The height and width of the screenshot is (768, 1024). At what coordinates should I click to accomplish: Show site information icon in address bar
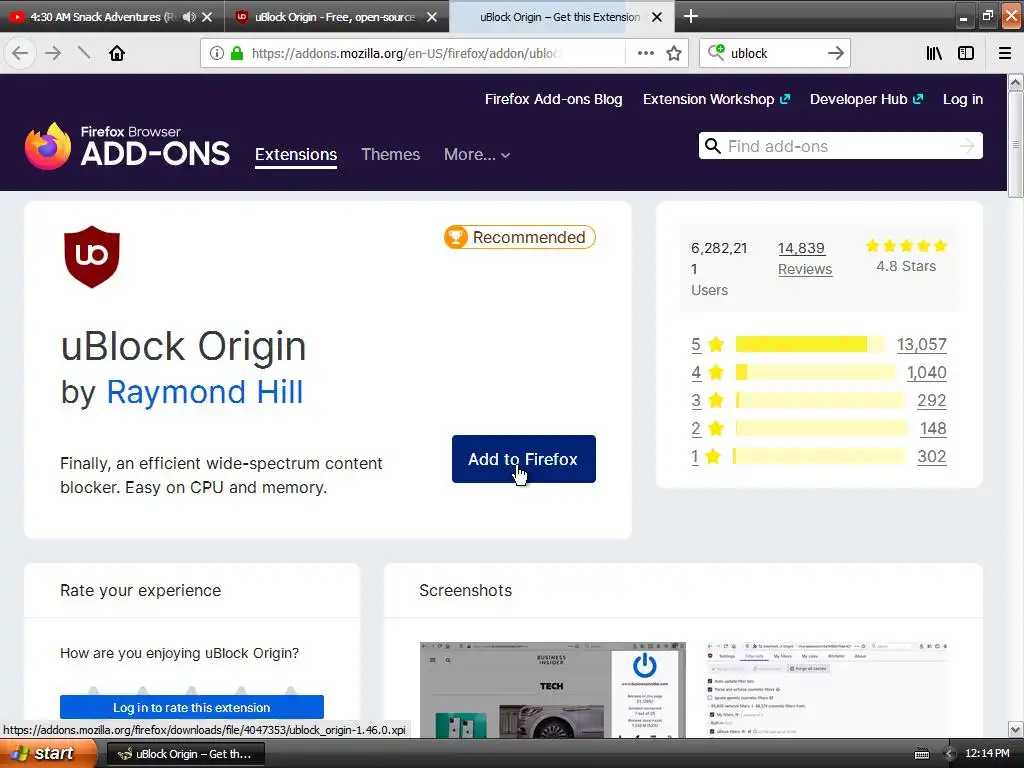[x=217, y=54]
